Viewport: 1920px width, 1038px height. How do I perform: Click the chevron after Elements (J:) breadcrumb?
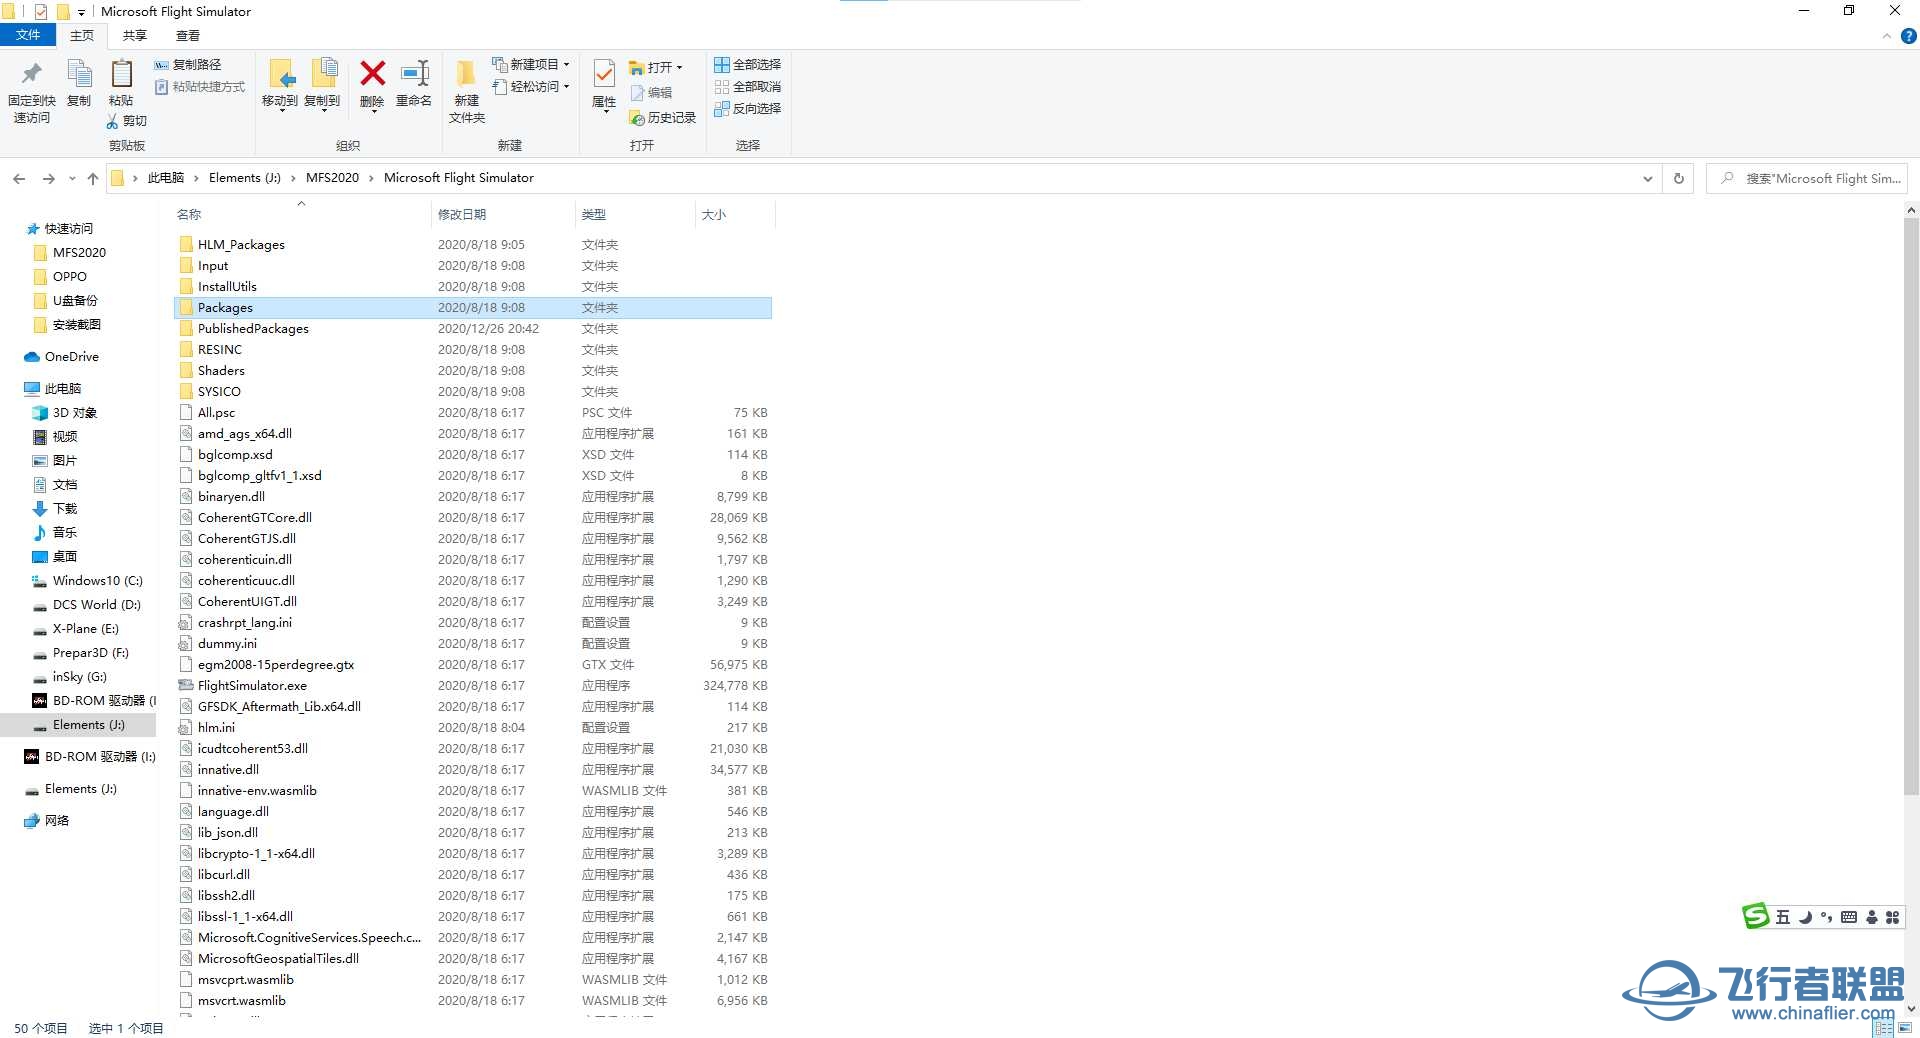293,178
